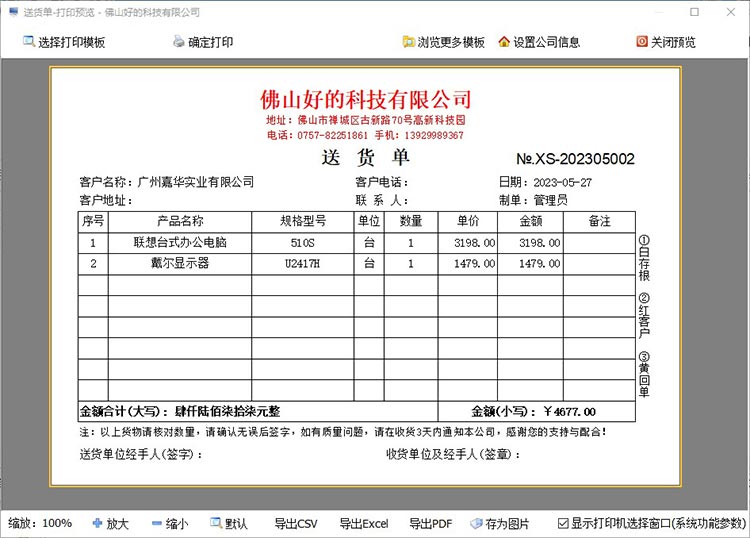
Task: Click 送货单位经手人(签字) signature label
Action: point(141,454)
